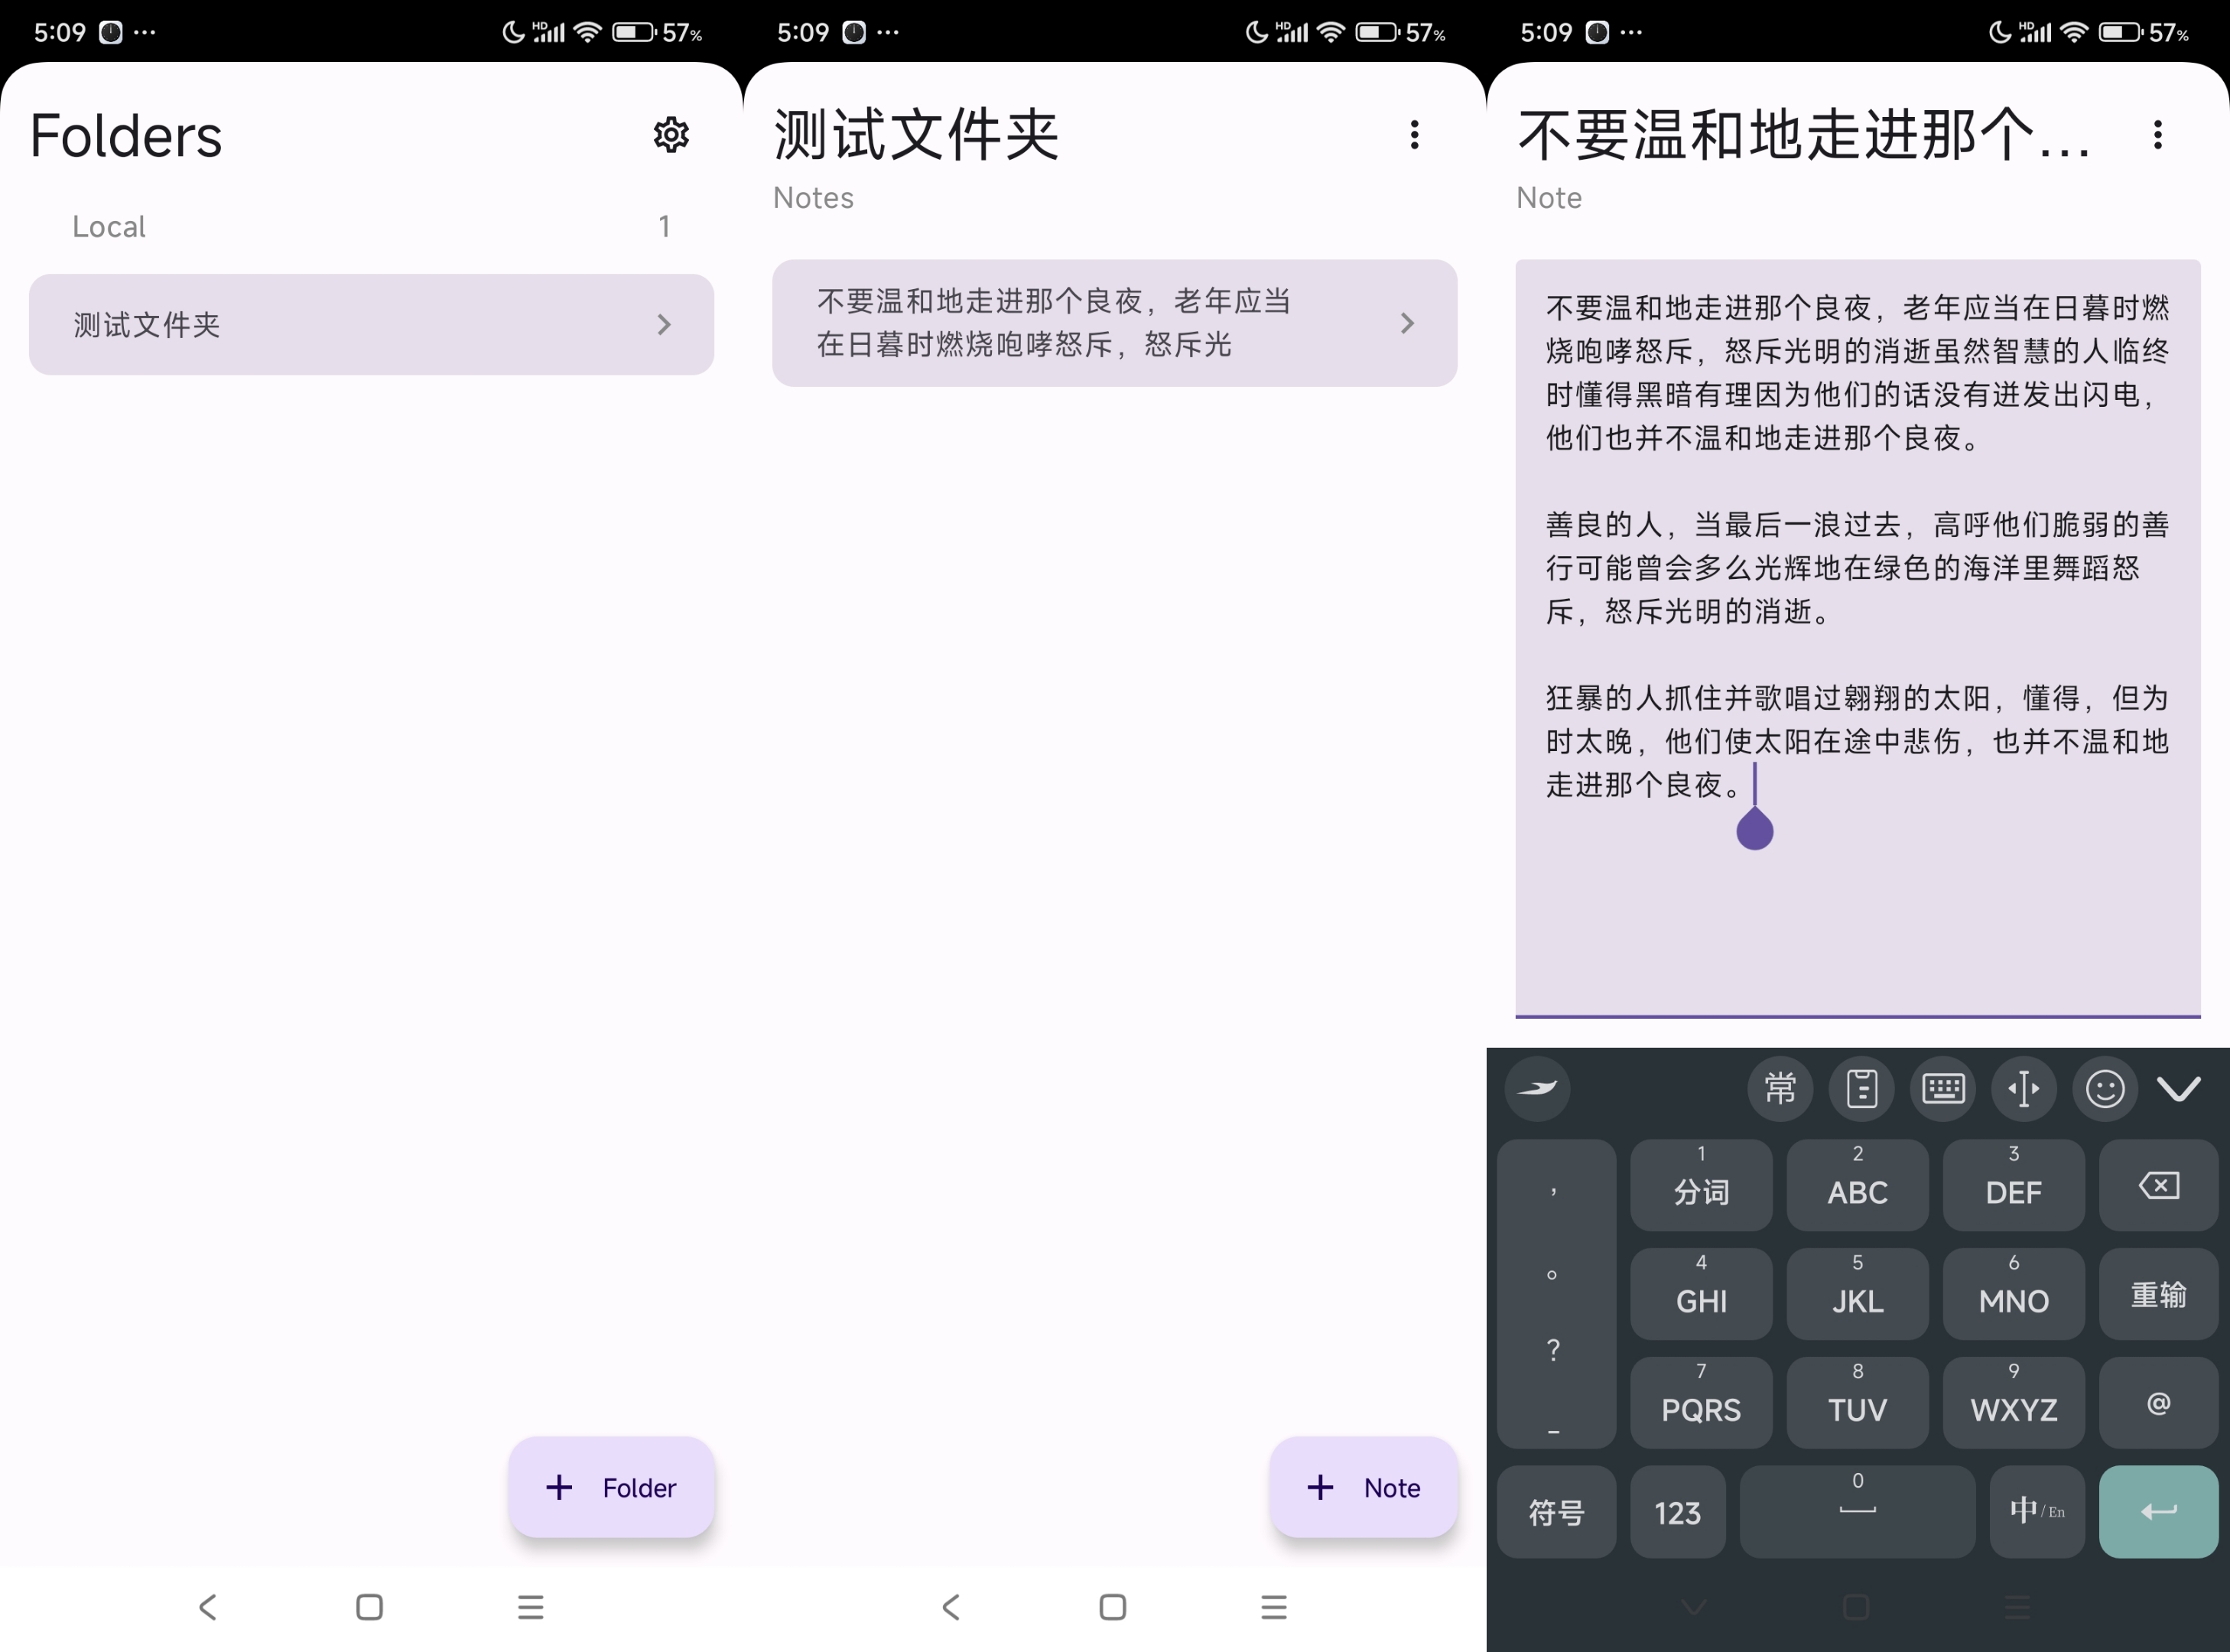2230x1652 pixels.
Task: Toggle Chinese/English input with 中/En key
Action: (2037, 1511)
